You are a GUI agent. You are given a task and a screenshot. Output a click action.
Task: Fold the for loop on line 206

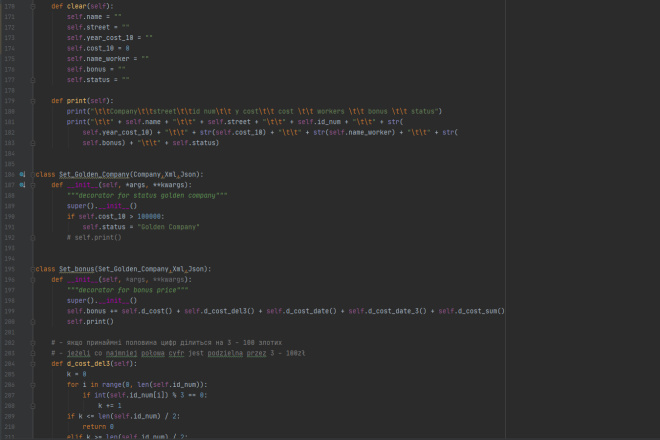tap(33, 385)
